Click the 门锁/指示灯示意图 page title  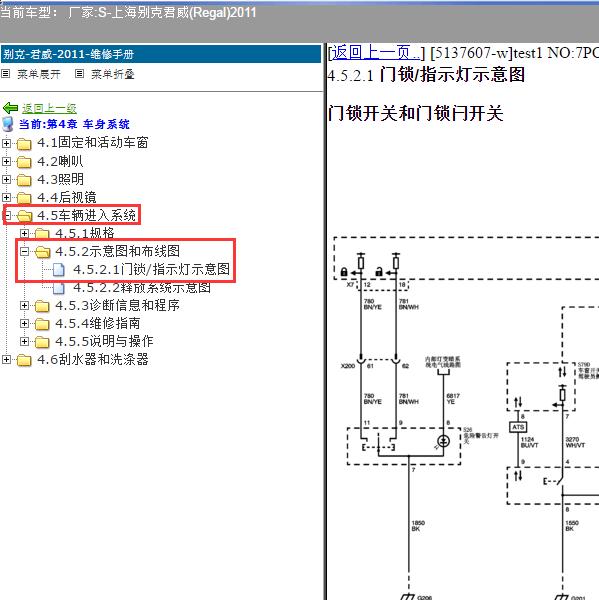point(452,74)
